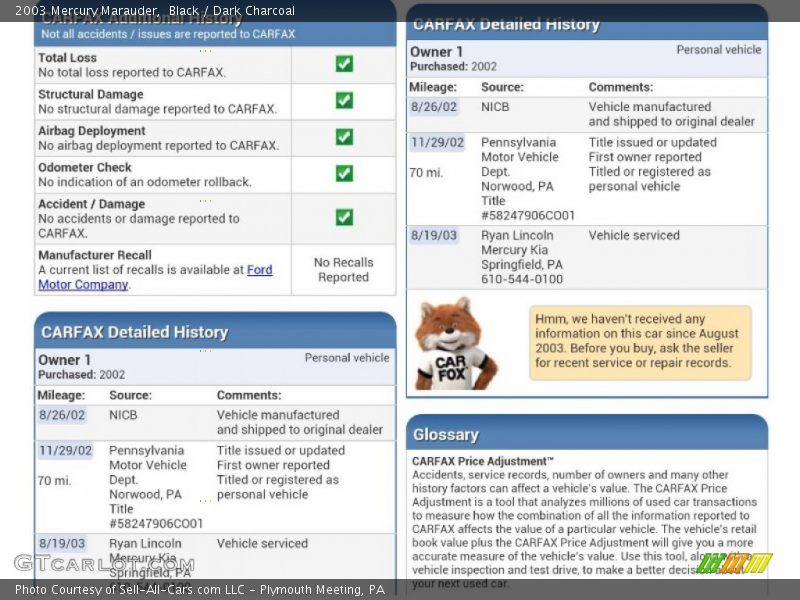Click the yellow 'Hmm, we haven't received' note
The width and height of the screenshot is (800, 600).
coord(640,342)
